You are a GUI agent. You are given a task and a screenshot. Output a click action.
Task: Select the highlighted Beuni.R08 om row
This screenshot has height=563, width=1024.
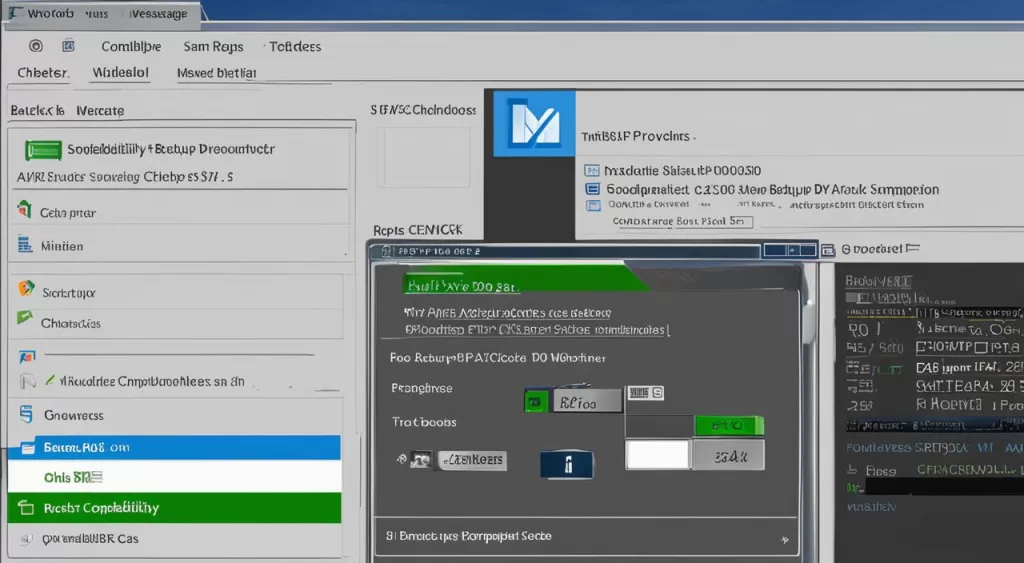(x=174, y=447)
